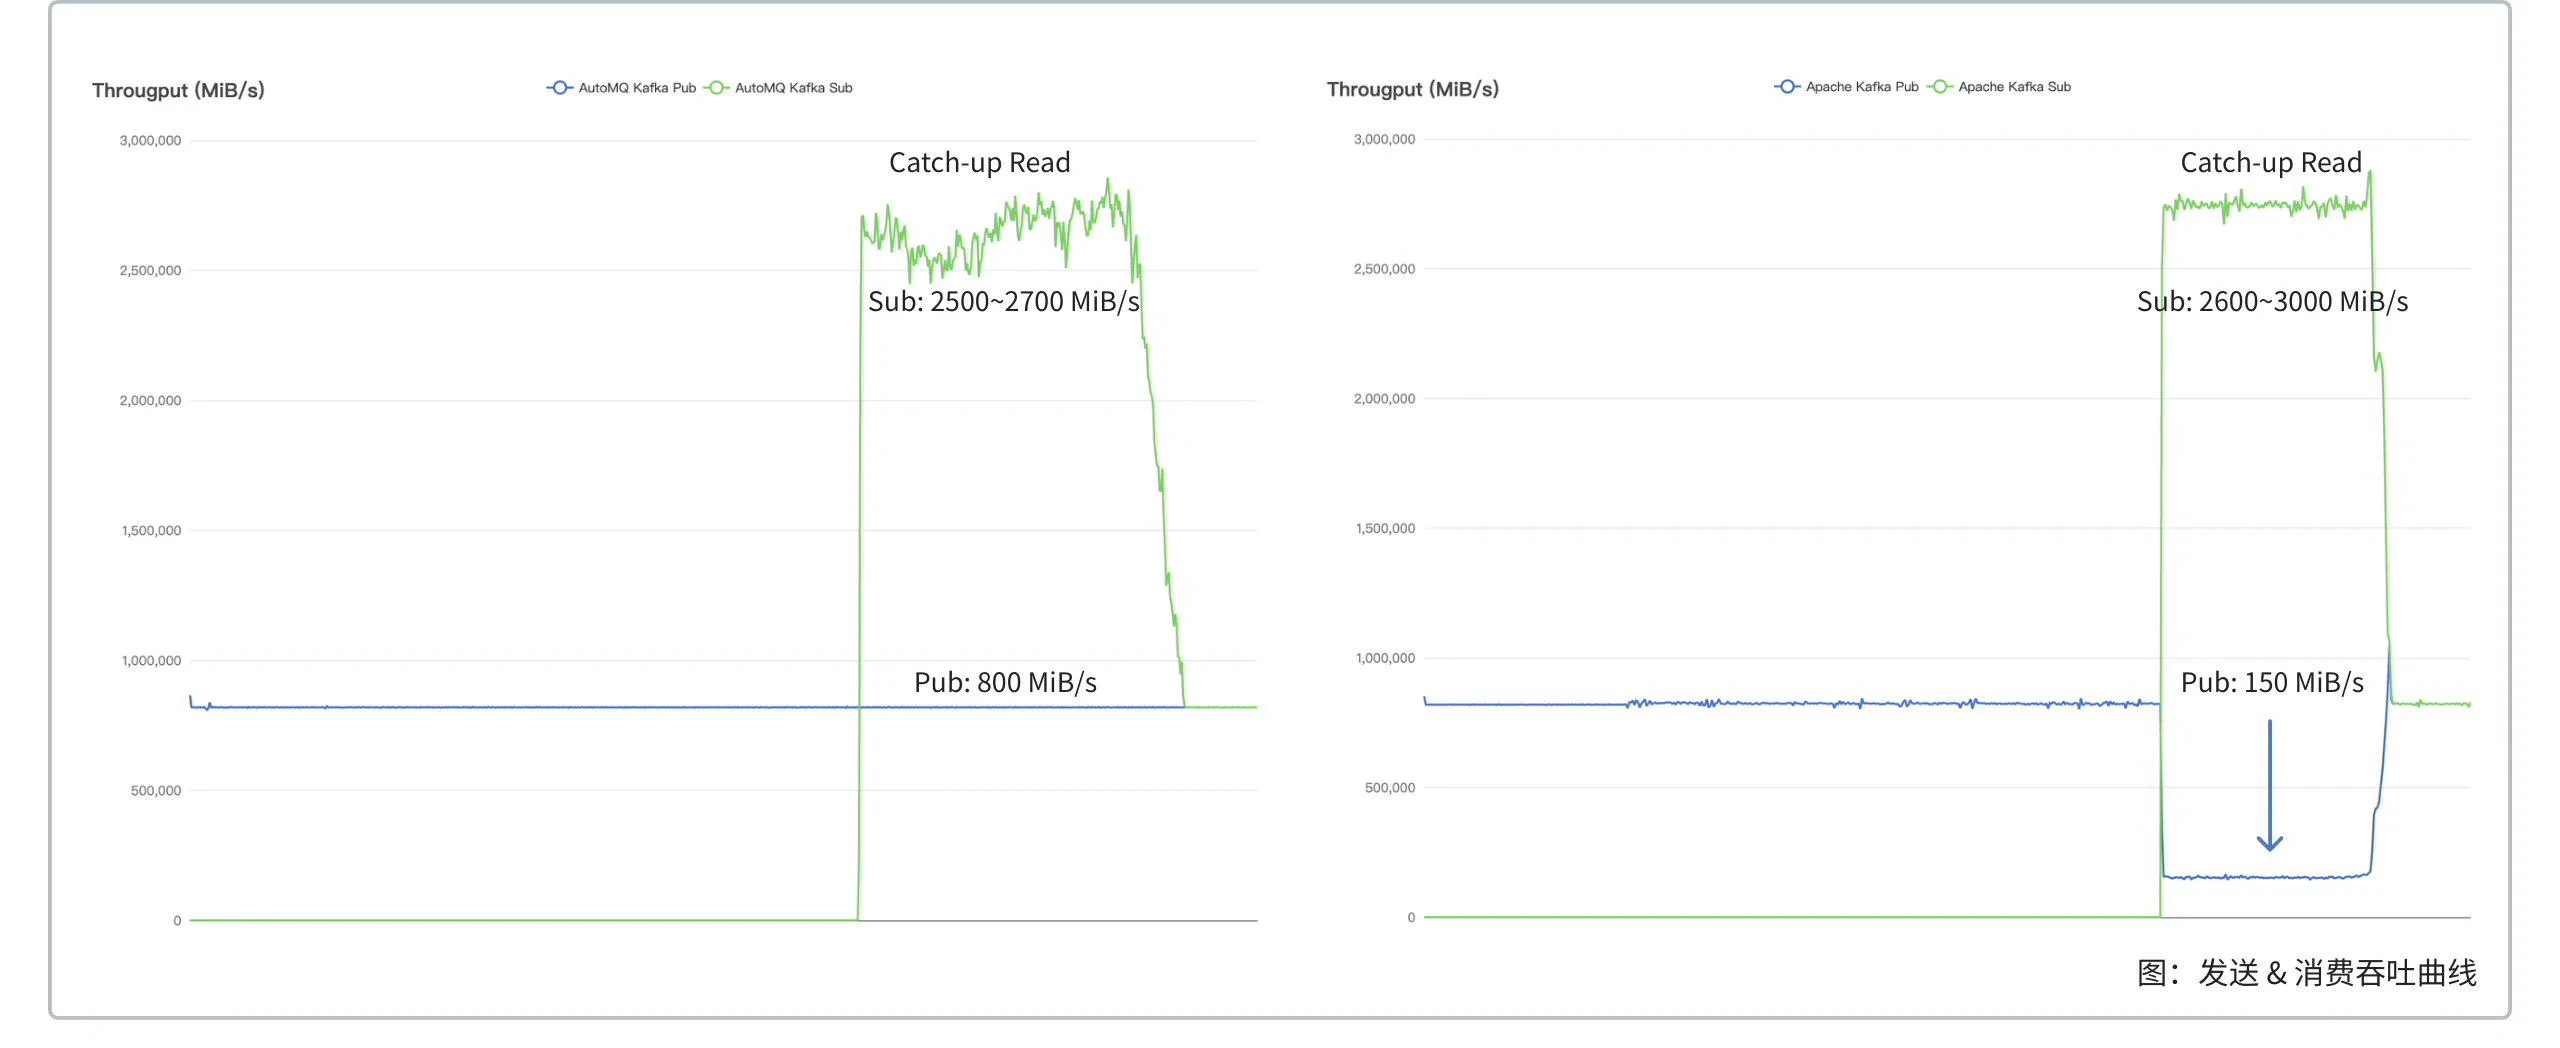Click the 2,000,000 axis label on right chart
The height and width of the screenshot is (1048, 2560).
click(x=1384, y=398)
